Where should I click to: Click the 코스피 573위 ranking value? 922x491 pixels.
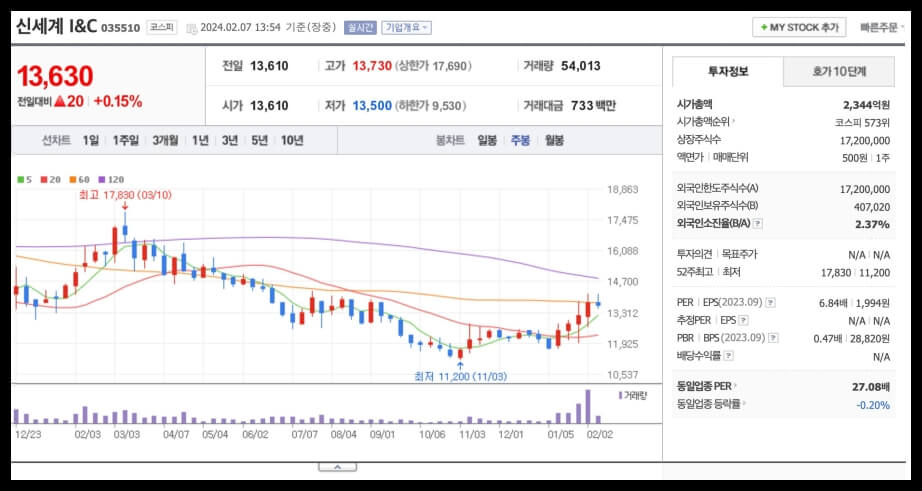point(862,123)
